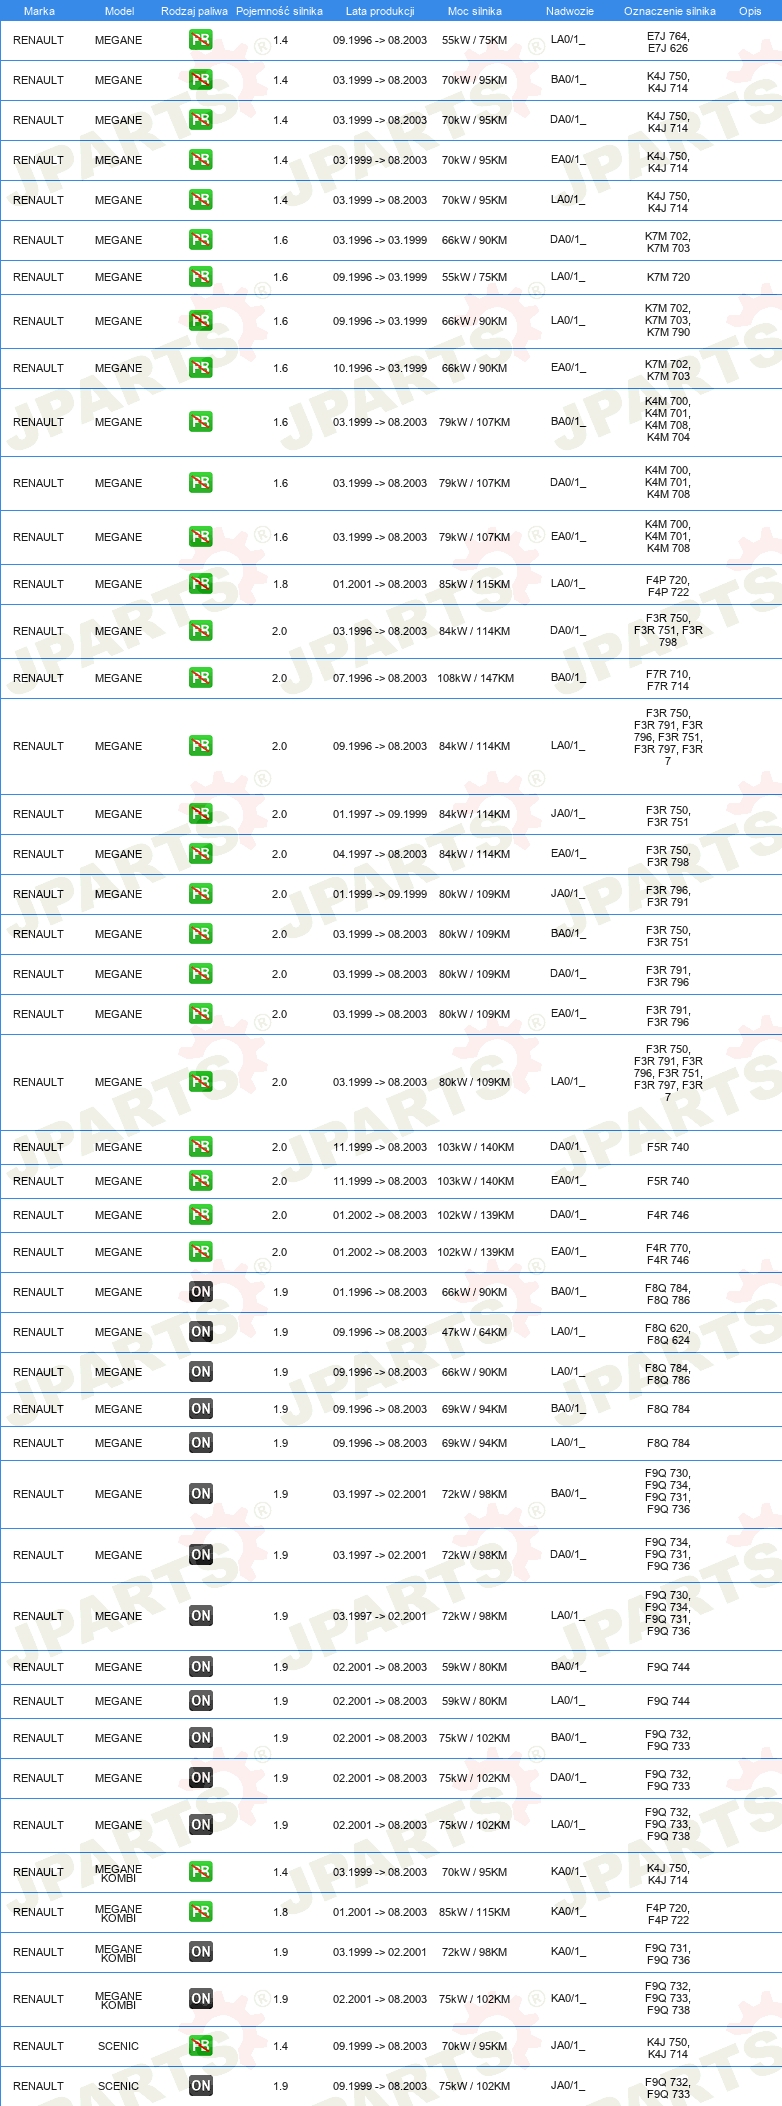Click the 'Pojemność silnika' column header

pos(279,11)
